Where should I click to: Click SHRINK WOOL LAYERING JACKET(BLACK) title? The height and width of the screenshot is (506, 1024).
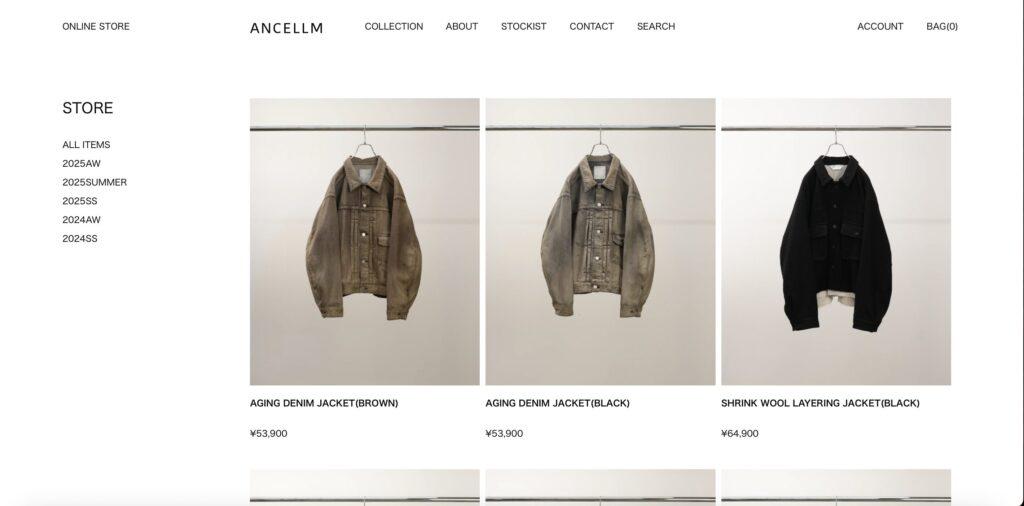pyautogui.click(x=820, y=403)
